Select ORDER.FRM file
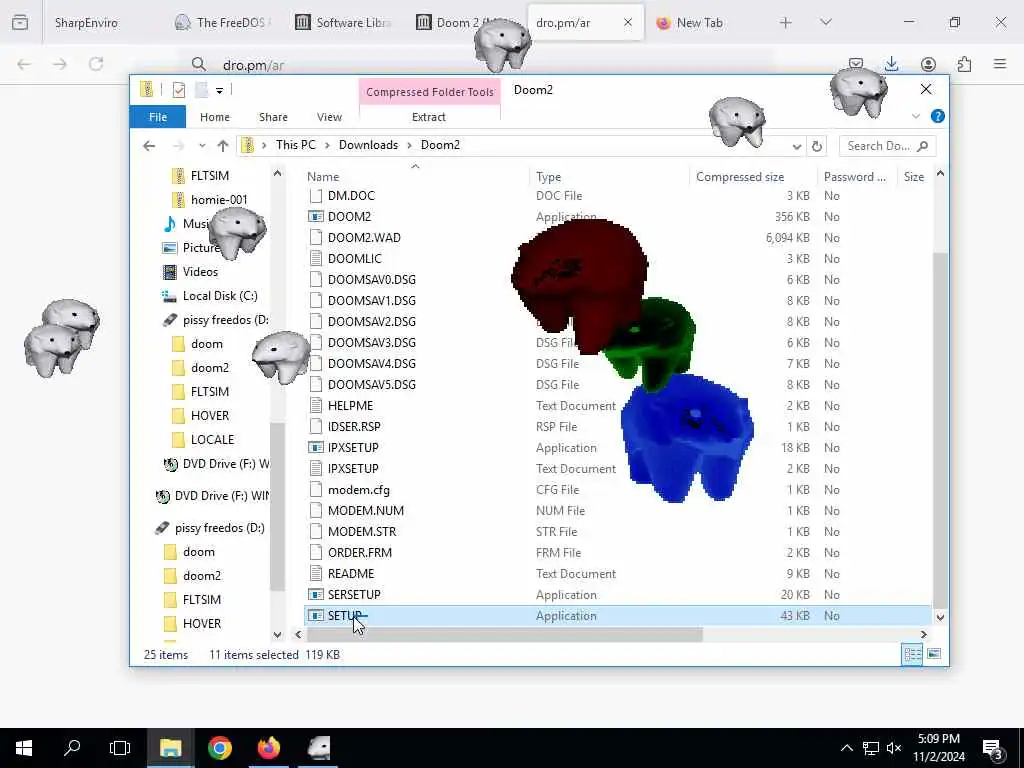Image resolution: width=1024 pixels, height=768 pixels. point(360,552)
